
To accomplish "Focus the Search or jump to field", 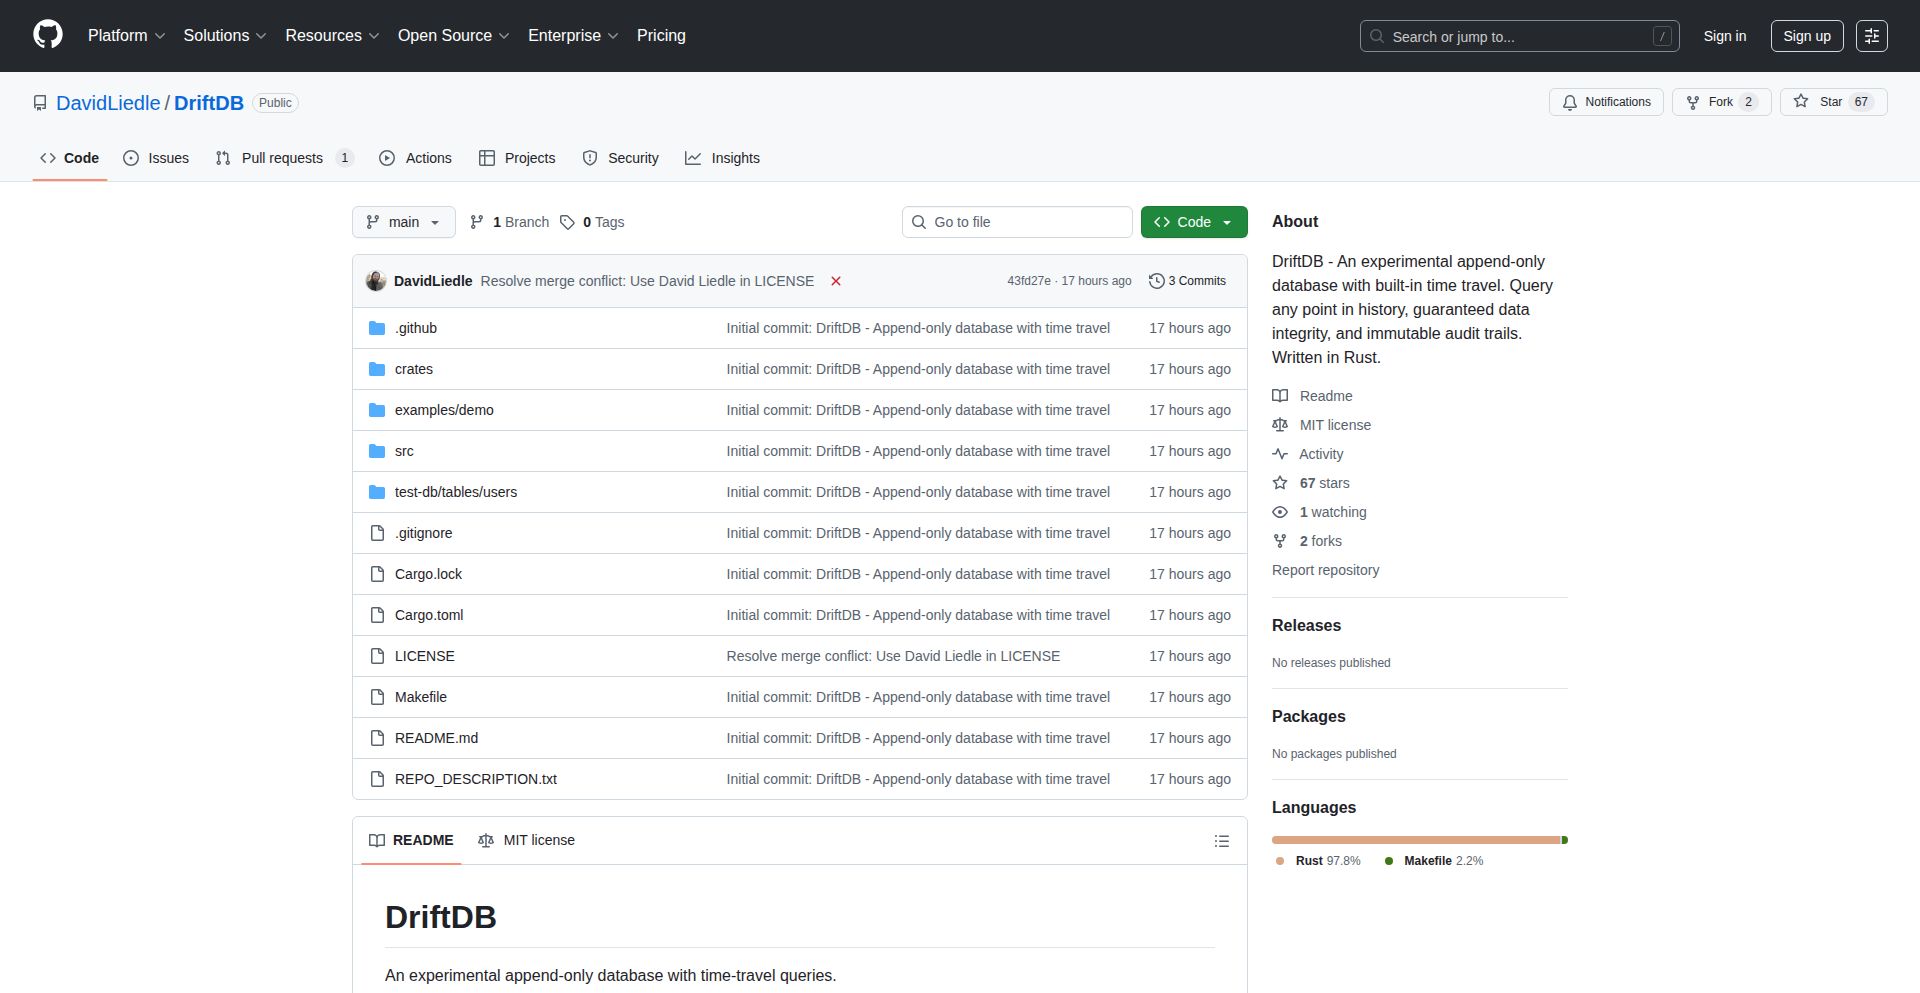I will [1519, 36].
